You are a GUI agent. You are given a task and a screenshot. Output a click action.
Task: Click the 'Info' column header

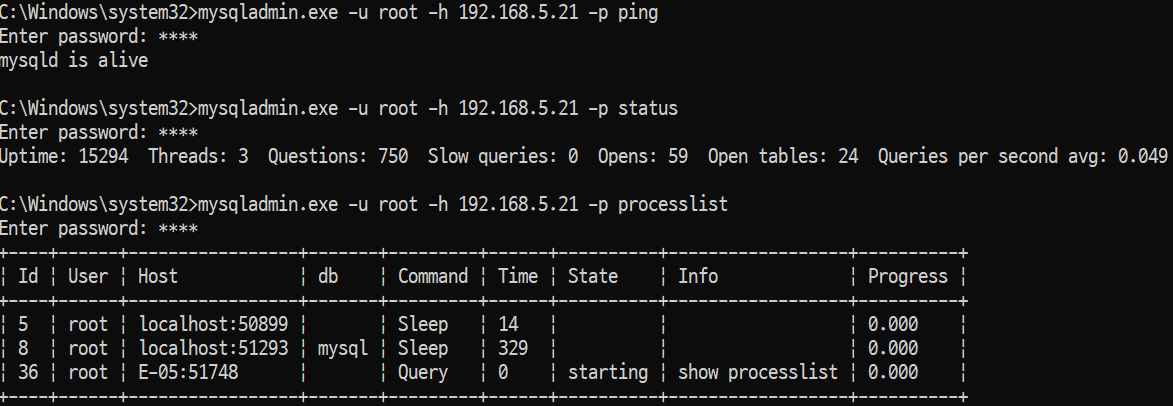coord(698,276)
